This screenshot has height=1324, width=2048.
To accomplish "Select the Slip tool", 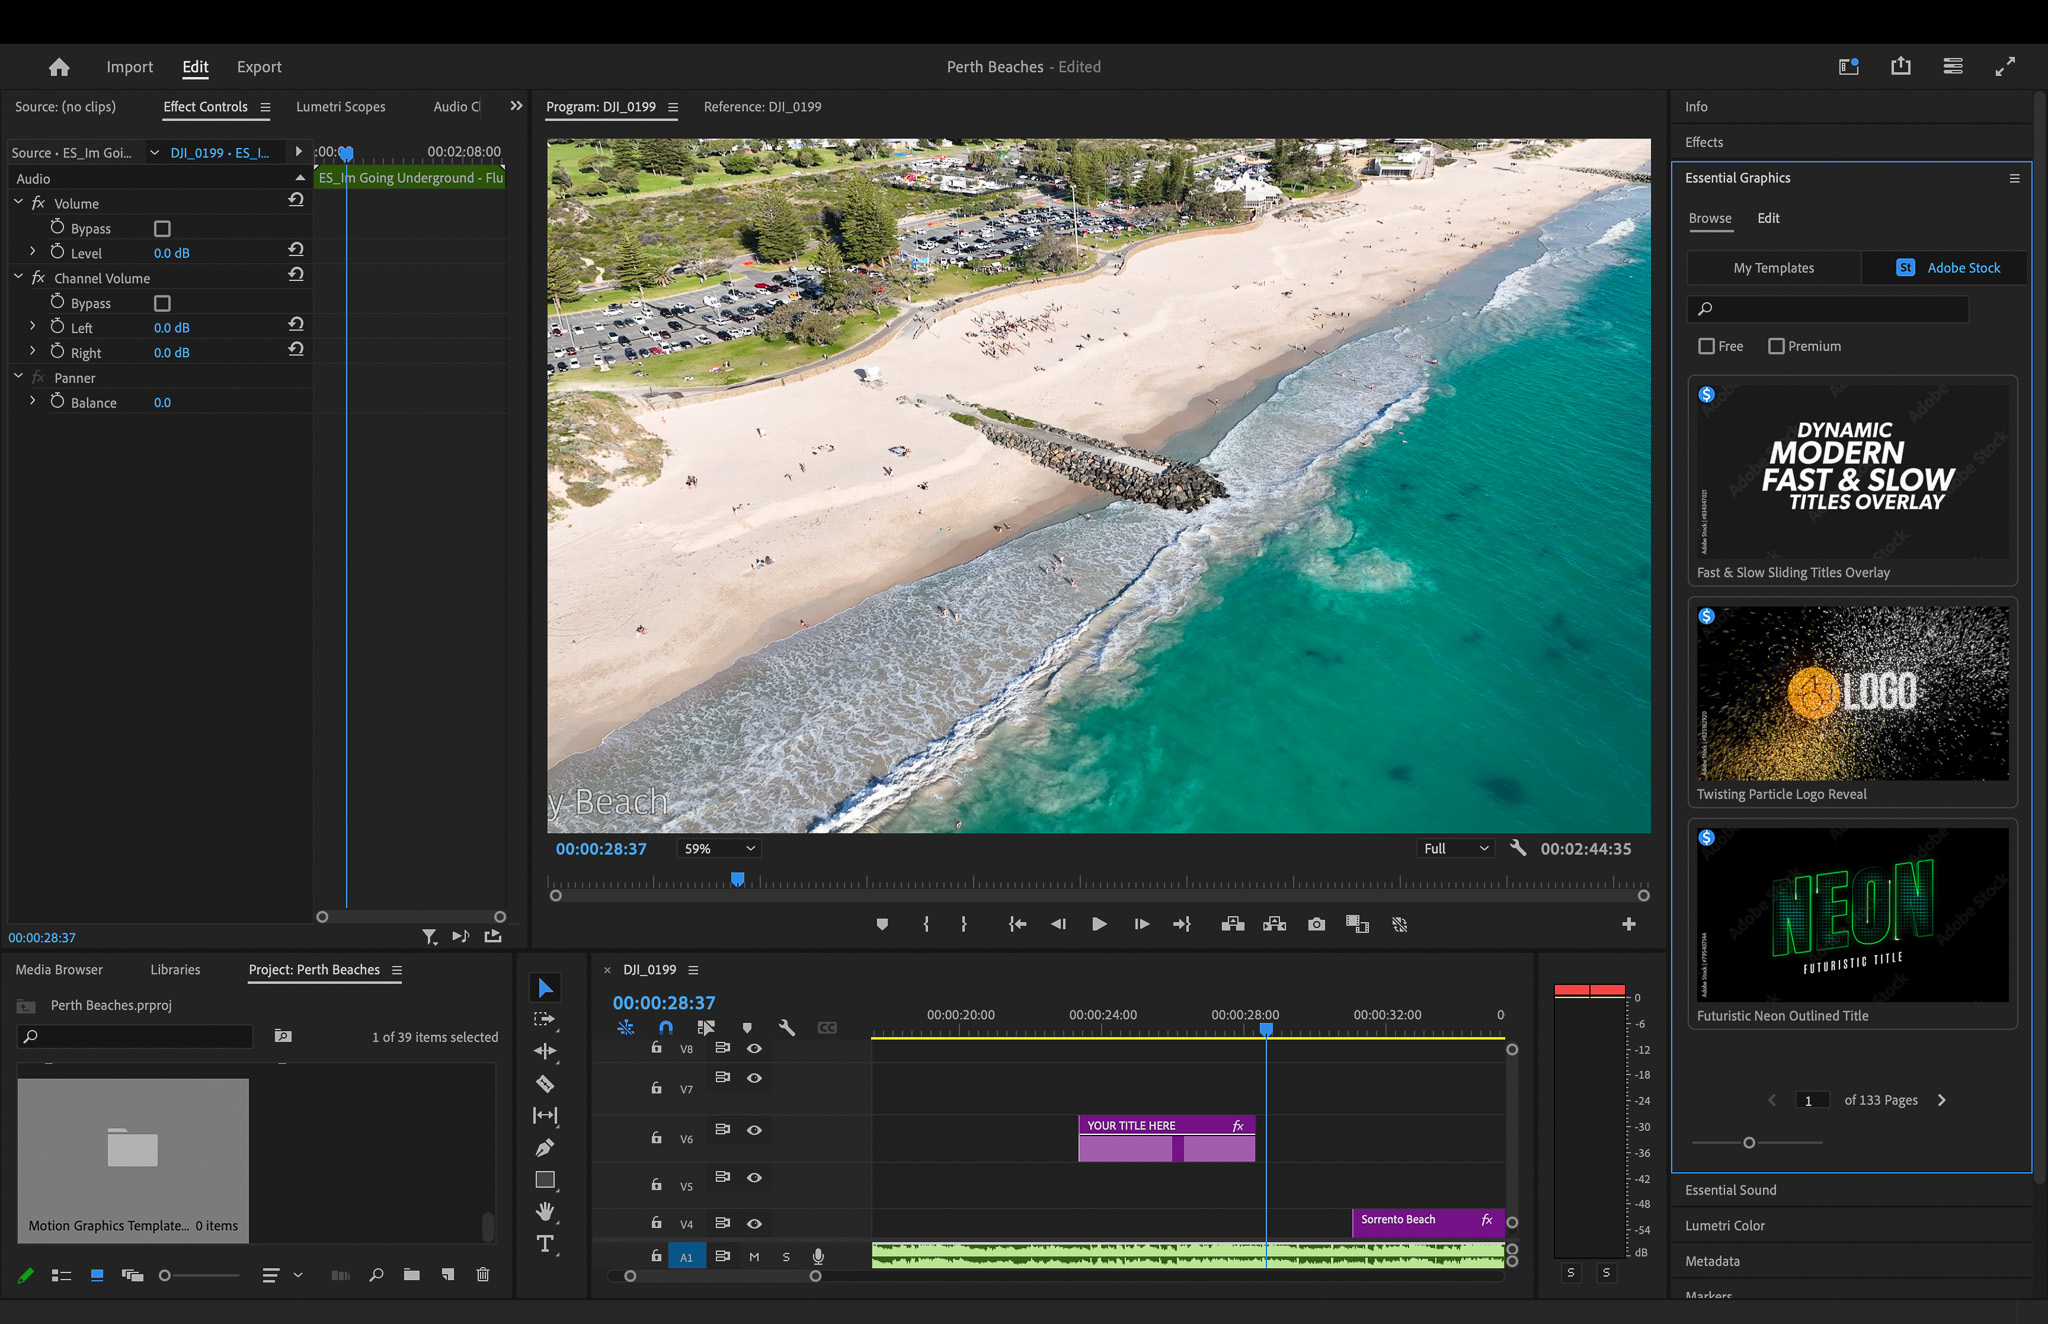I will [545, 1115].
